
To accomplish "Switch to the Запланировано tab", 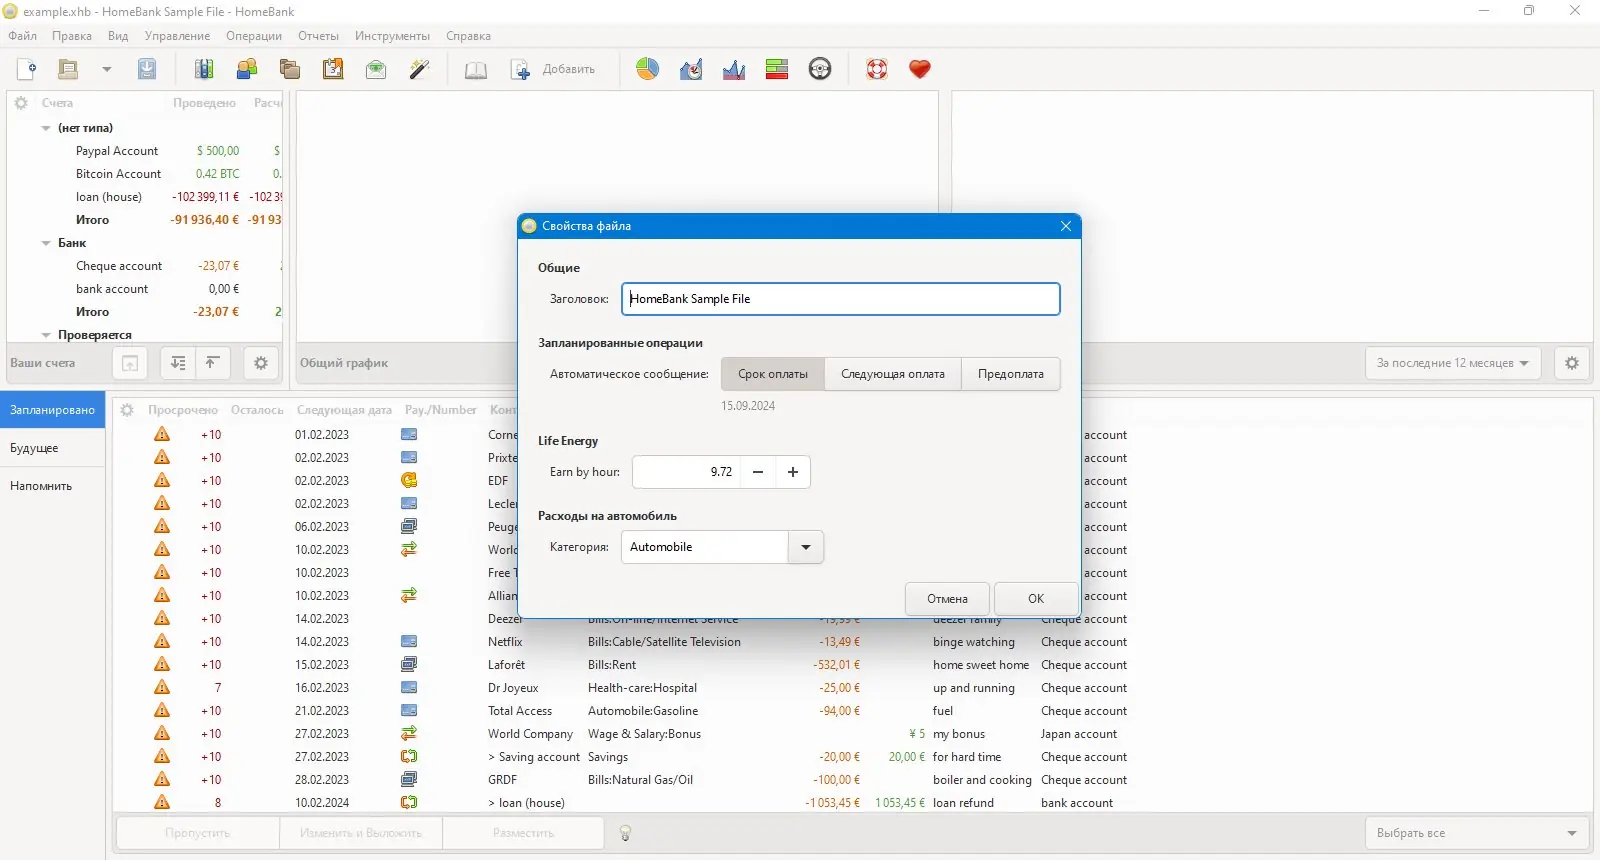I will coord(52,410).
